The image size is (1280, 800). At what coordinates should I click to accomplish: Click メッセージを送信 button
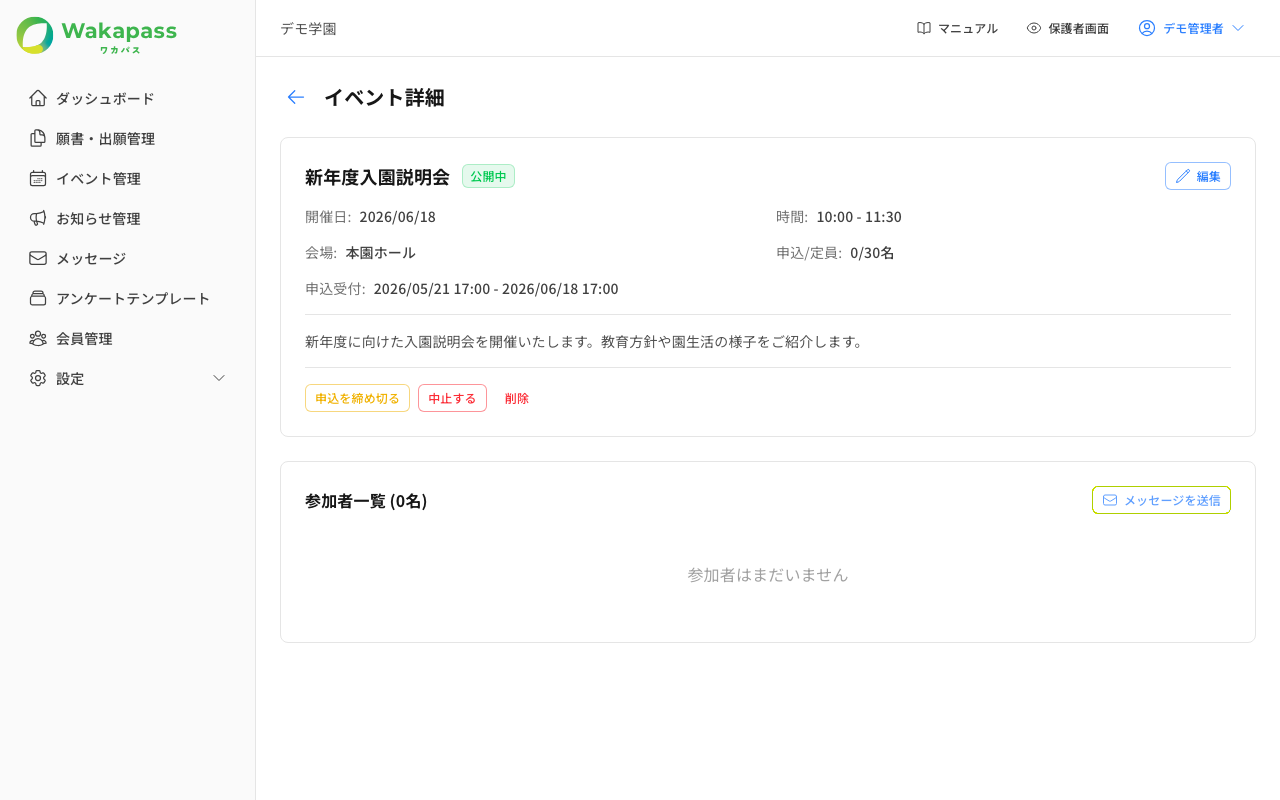tap(1161, 500)
